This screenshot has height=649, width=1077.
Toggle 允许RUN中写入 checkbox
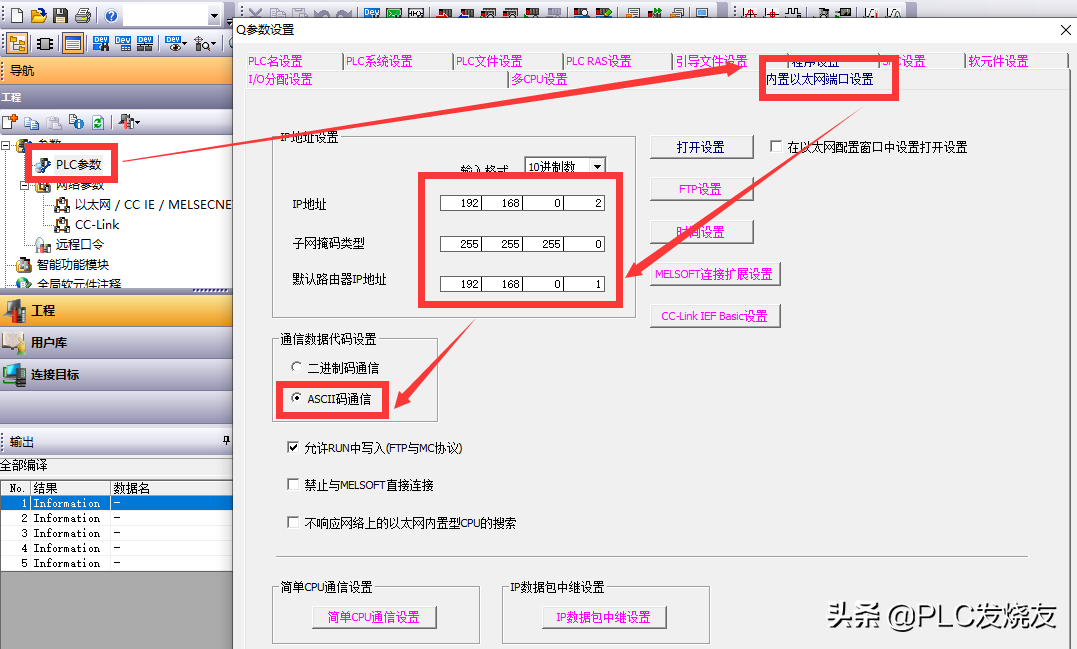[x=293, y=448]
